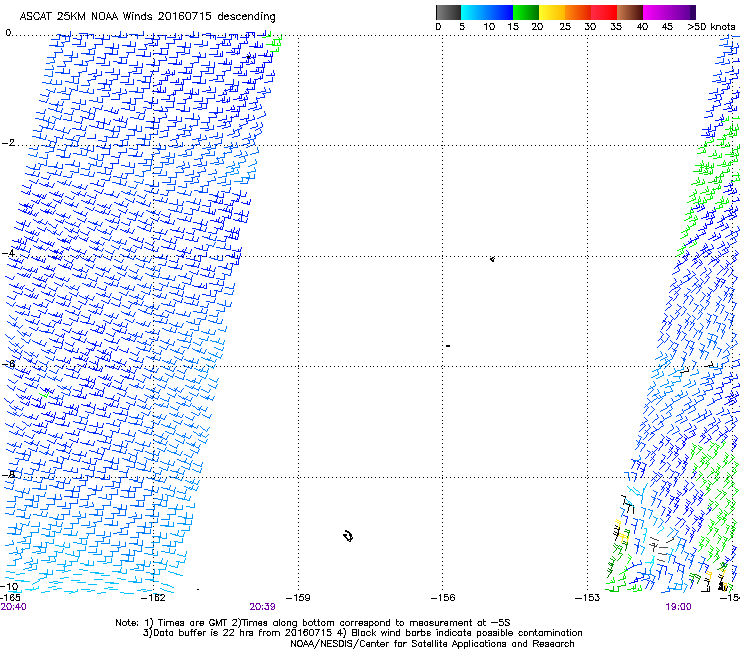Image resolution: width=740 pixels, height=650 pixels.
Task: Click the '15' label under the color bar
Action: click(513, 27)
